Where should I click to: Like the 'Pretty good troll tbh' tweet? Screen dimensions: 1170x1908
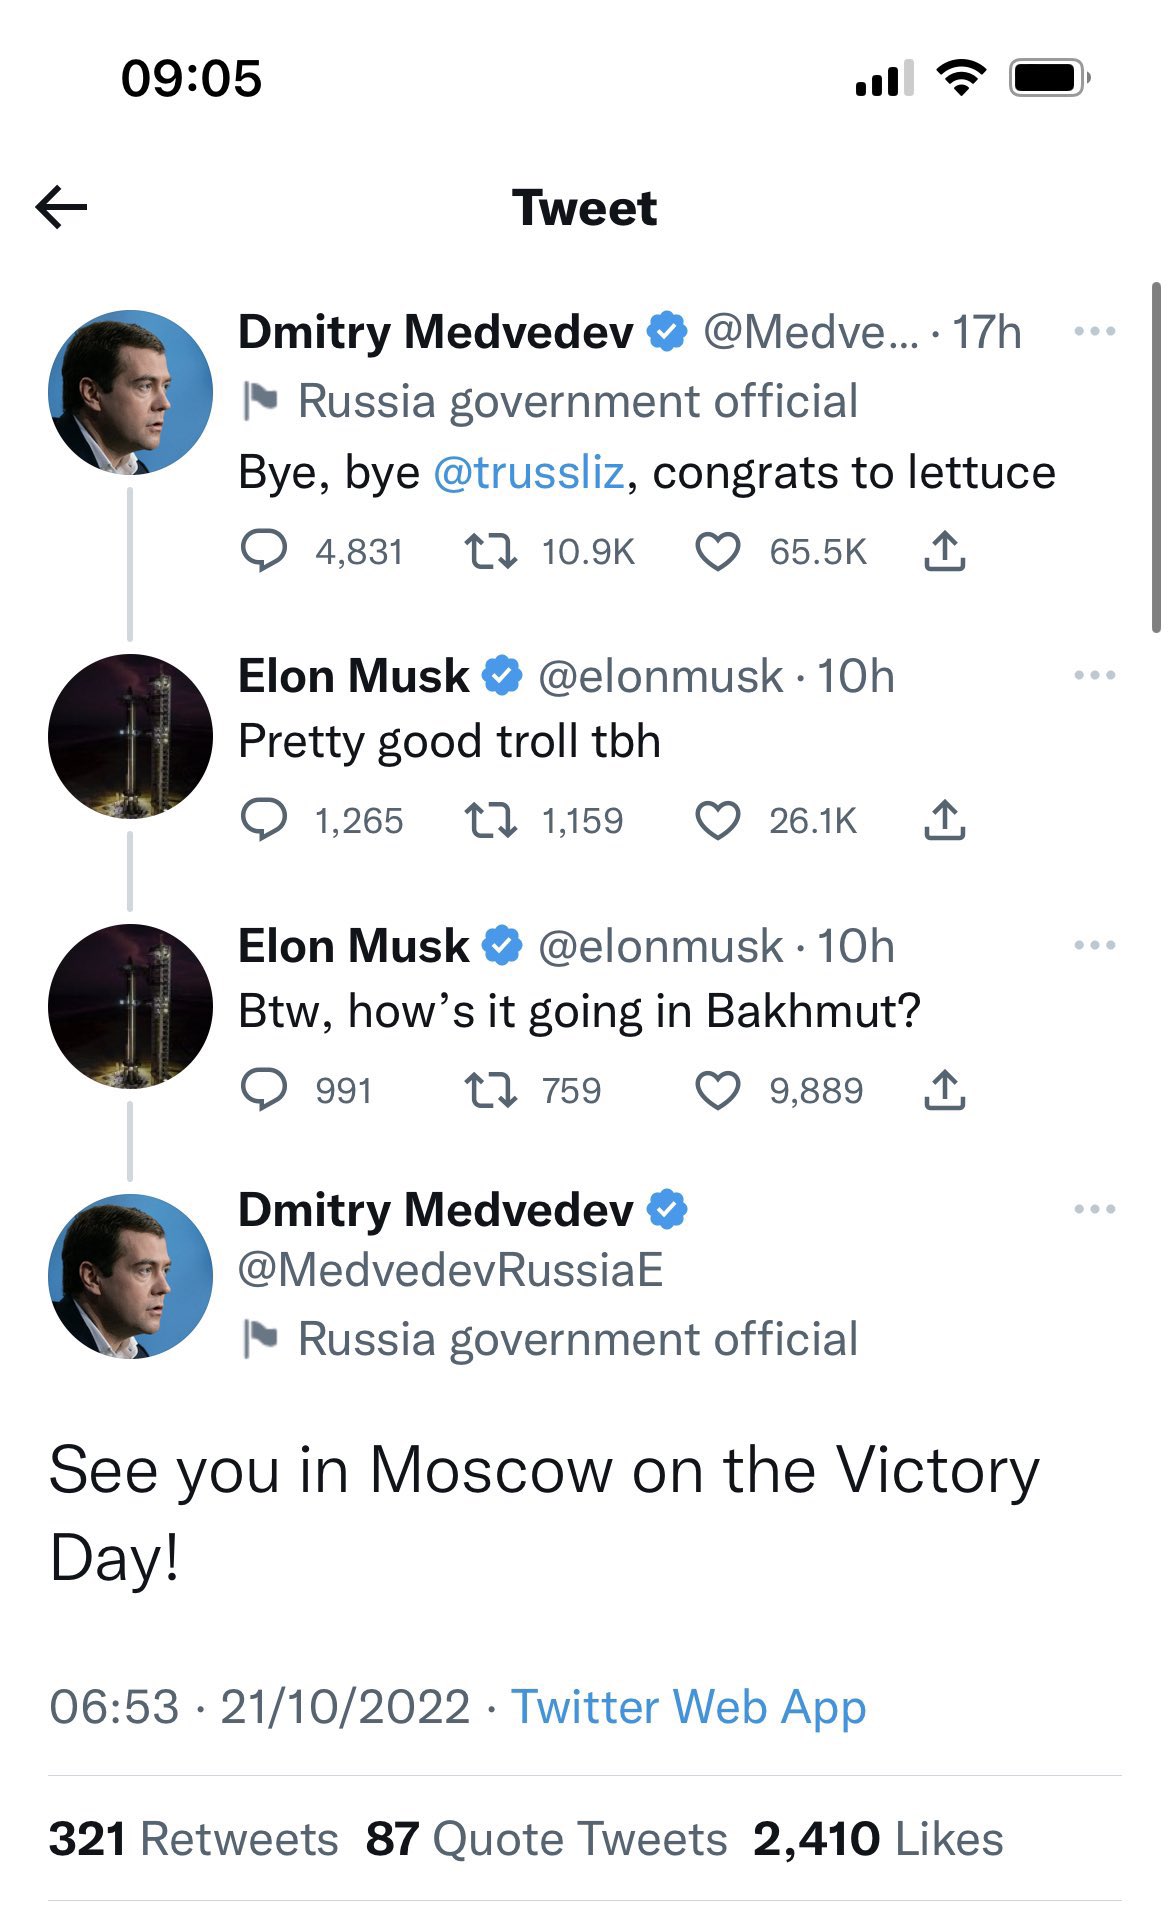pos(717,821)
